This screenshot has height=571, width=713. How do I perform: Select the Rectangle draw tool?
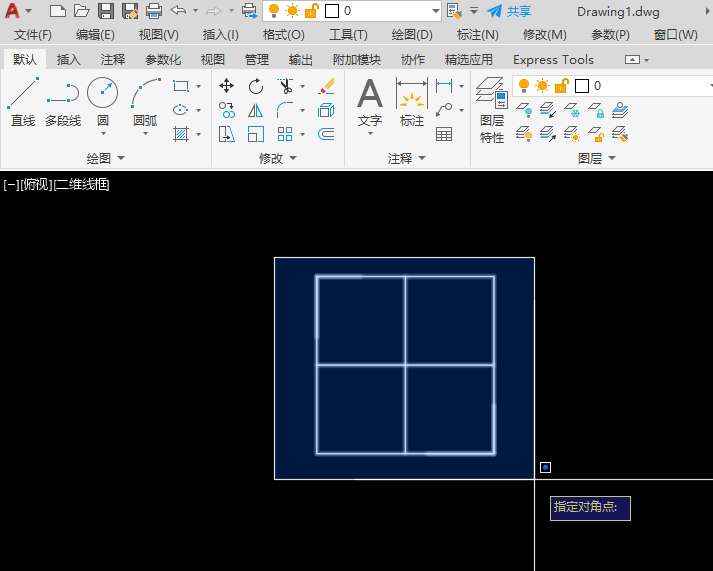[181, 86]
